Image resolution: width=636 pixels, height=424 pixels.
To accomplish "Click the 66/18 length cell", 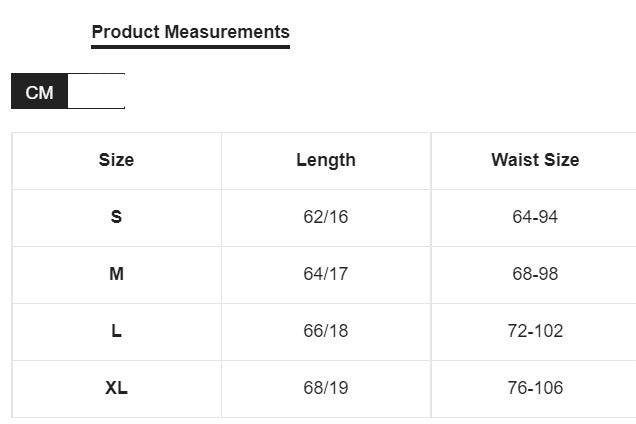I will (325, 331).
